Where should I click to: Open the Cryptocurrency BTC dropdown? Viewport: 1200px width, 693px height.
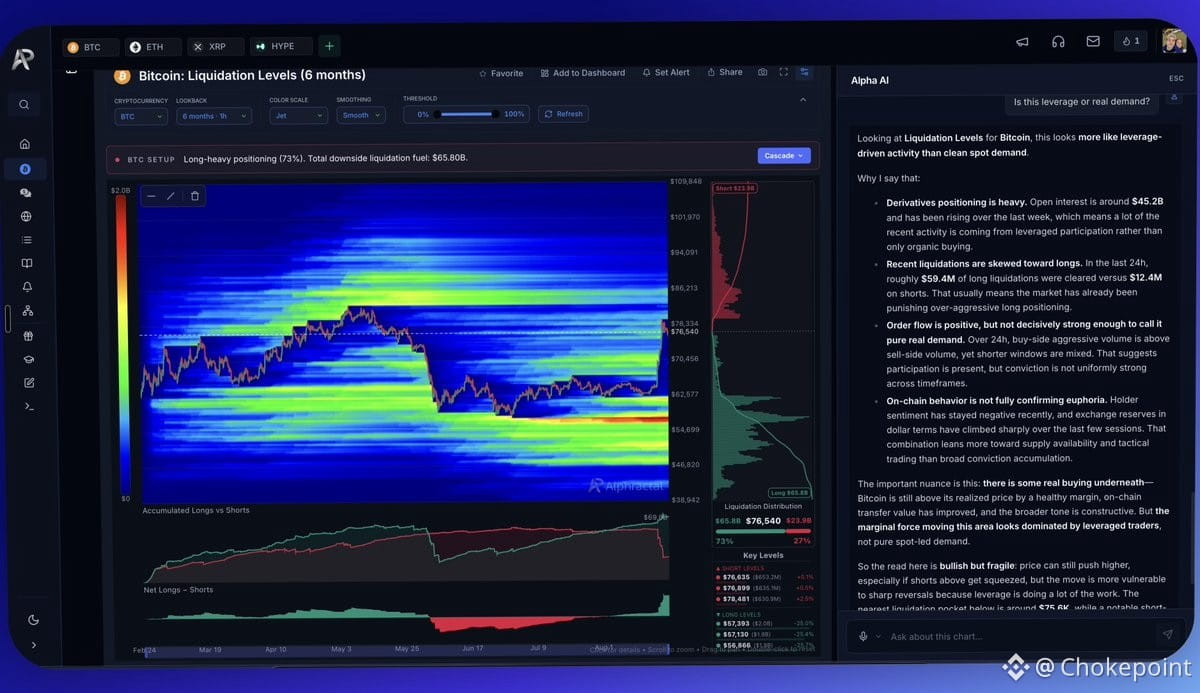[141, 116]
